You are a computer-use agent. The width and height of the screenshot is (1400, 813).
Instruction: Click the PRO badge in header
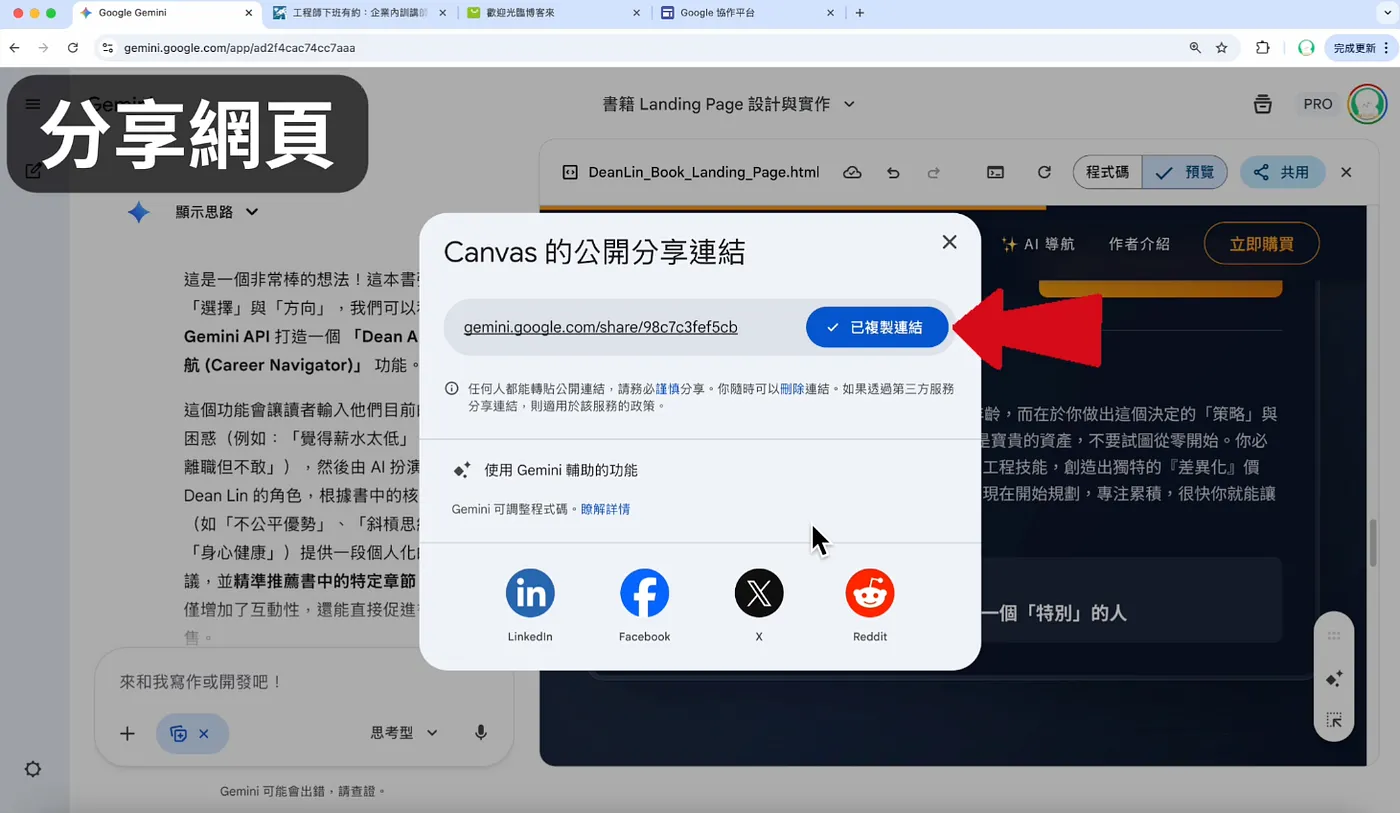(x=1318, y=104)
